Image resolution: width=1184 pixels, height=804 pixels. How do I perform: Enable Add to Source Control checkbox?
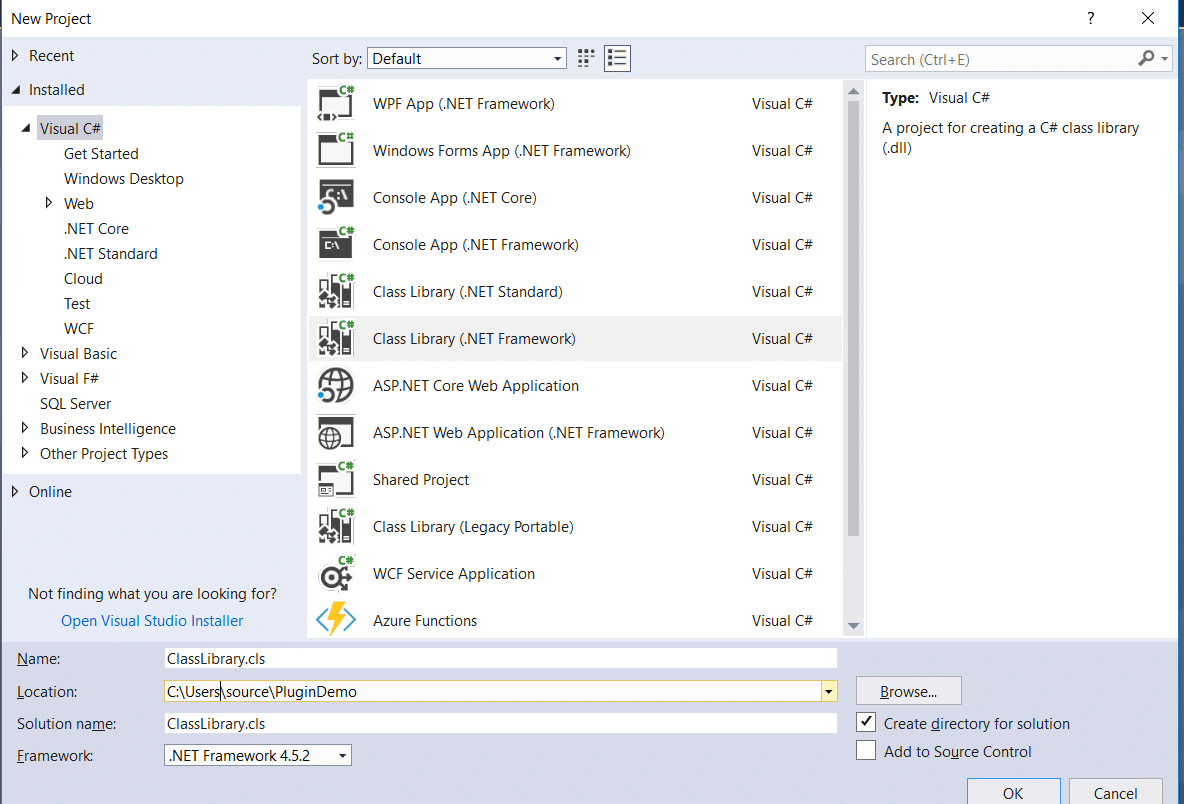point(866,750)
